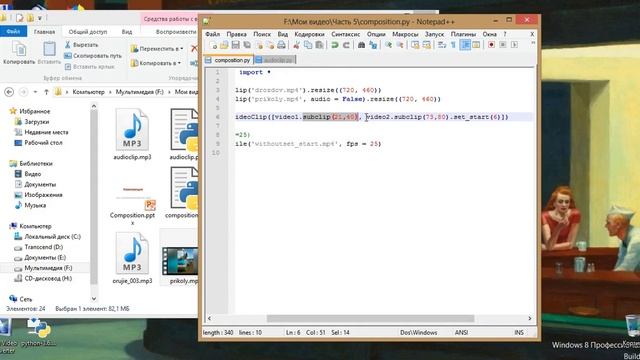The image size is (640, 360).
Task: Click INS indicator in Notepad++ status bar
Action: 519,333
